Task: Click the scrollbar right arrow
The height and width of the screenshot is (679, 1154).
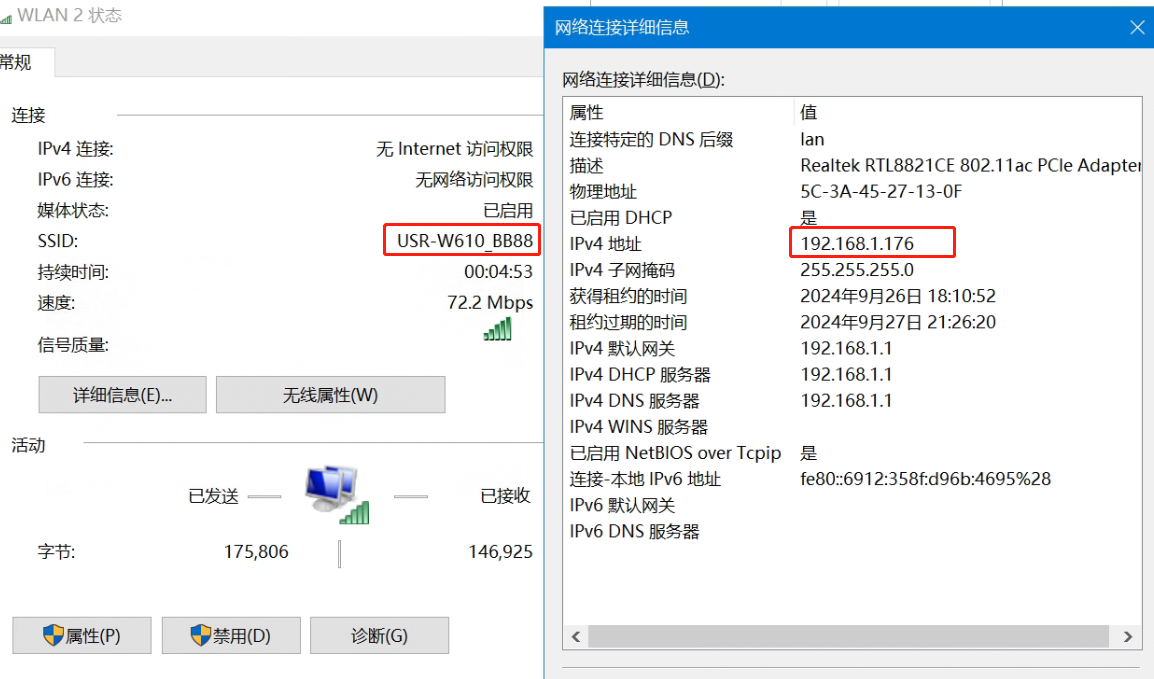Action: (1127, 637)
